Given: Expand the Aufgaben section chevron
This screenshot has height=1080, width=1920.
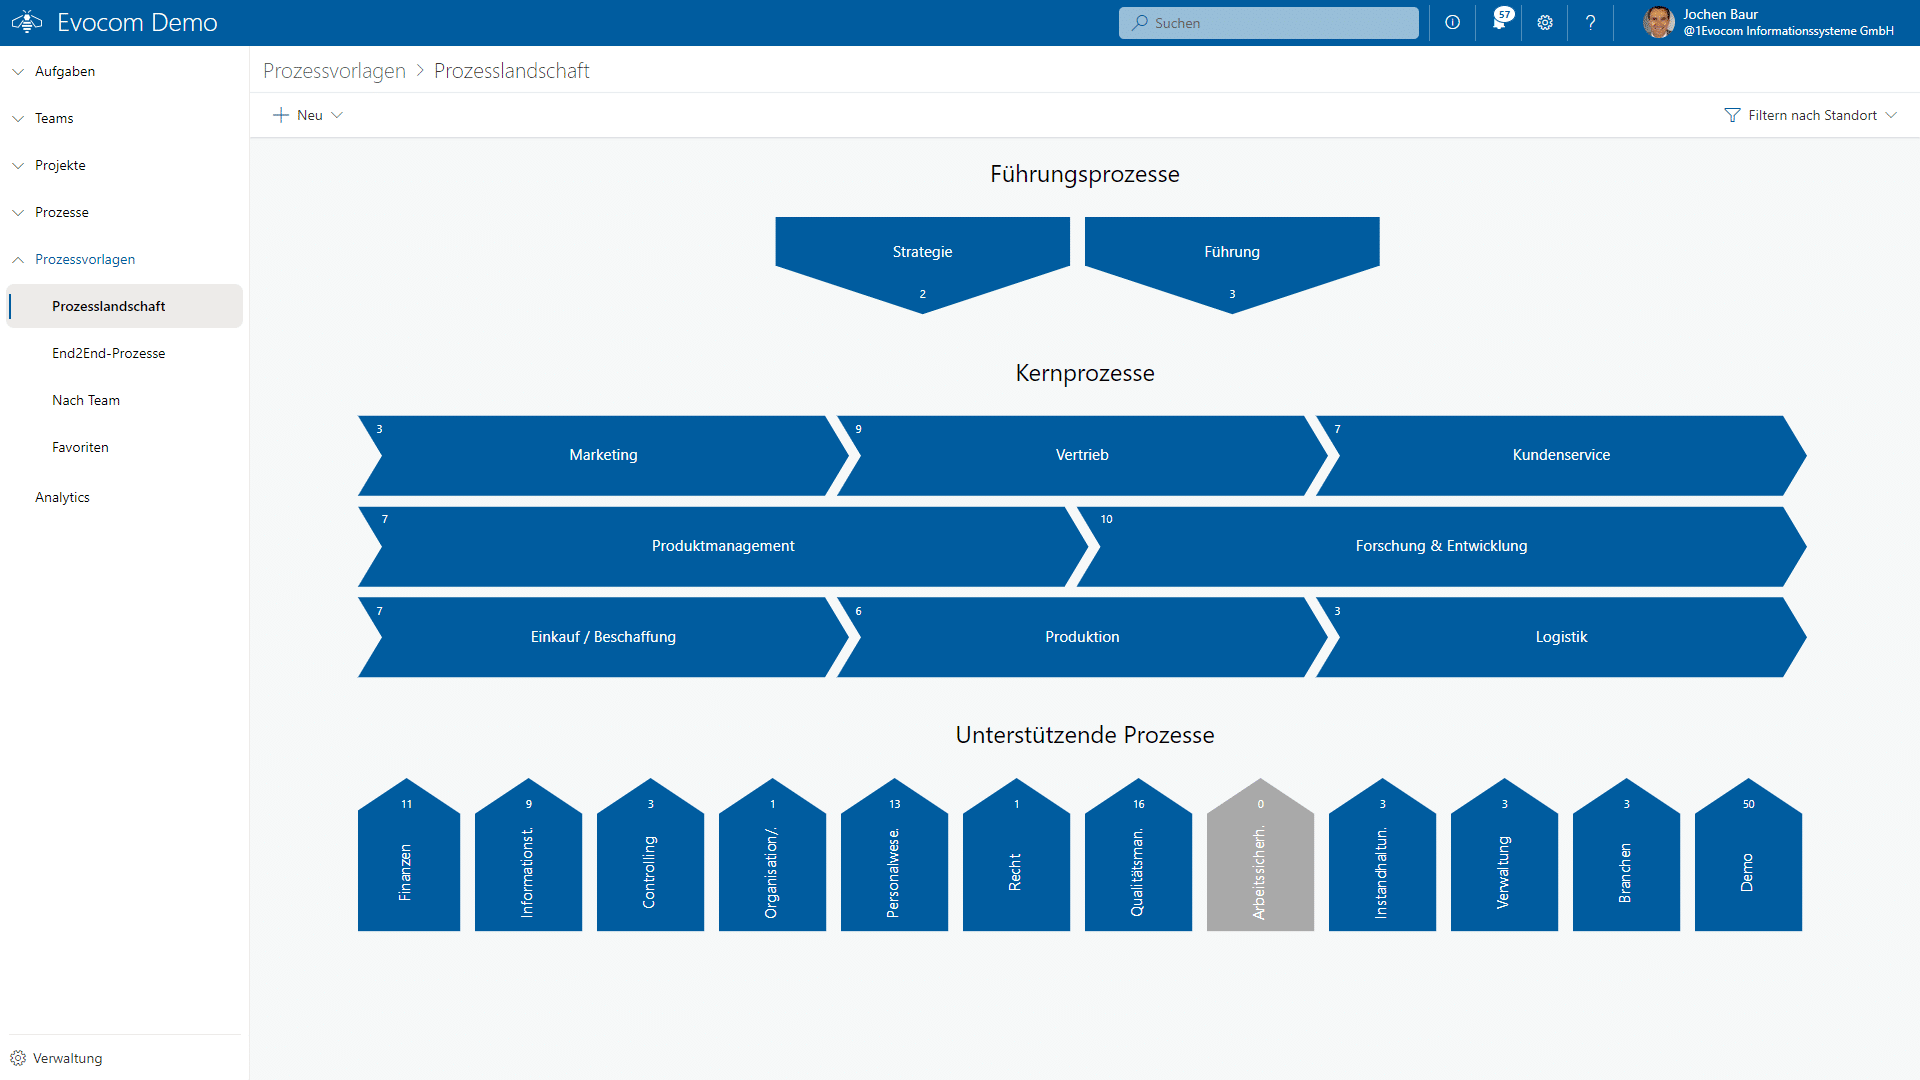Looking at the screenshot, I should tap(18, 71).
